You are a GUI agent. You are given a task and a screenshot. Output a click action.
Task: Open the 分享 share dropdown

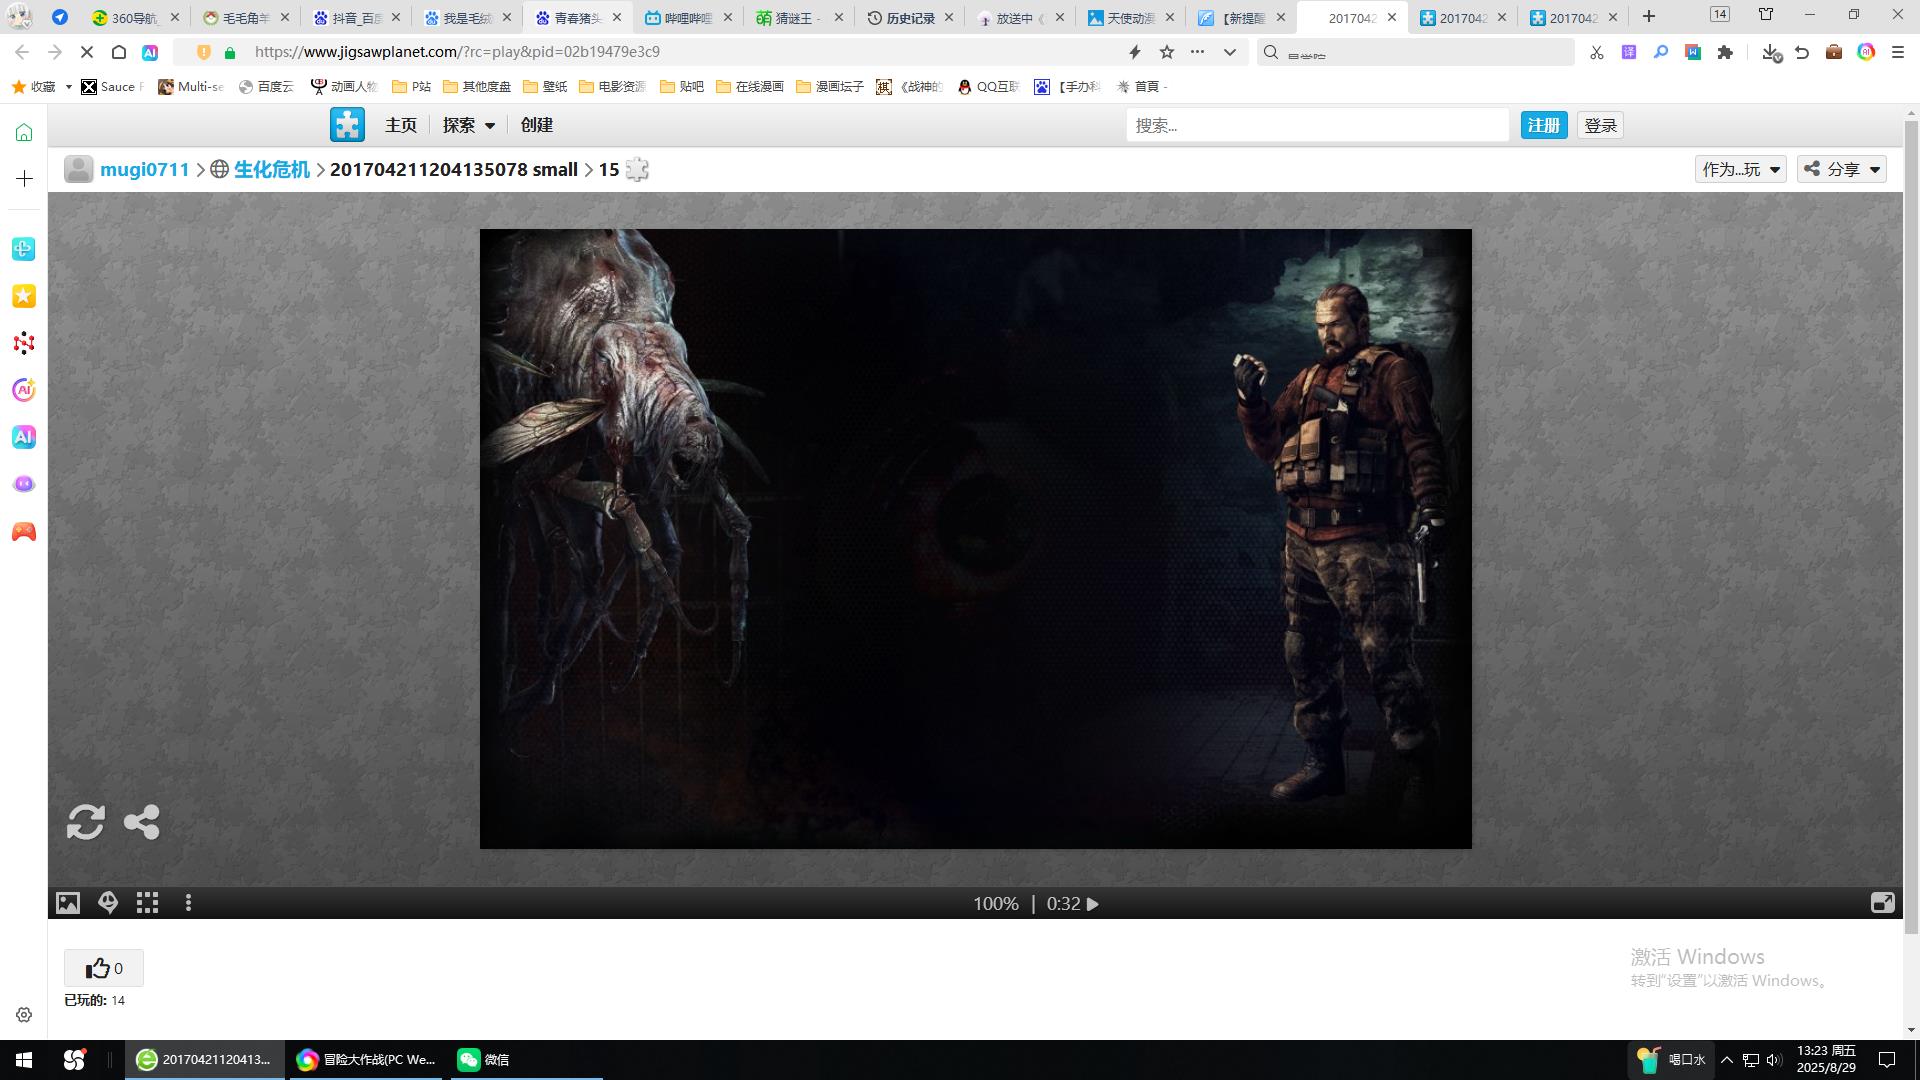tap(1842, 169)
